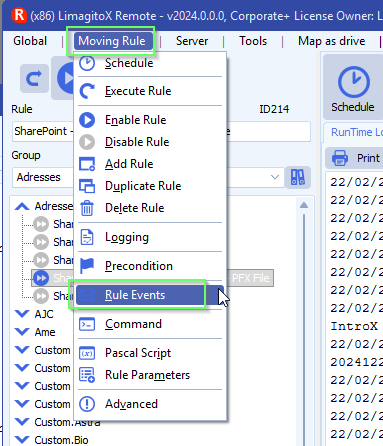Click the clock icon beside Schedule menu item
Viewport: 383px width, 446px height.
click(x=87, y=63)
